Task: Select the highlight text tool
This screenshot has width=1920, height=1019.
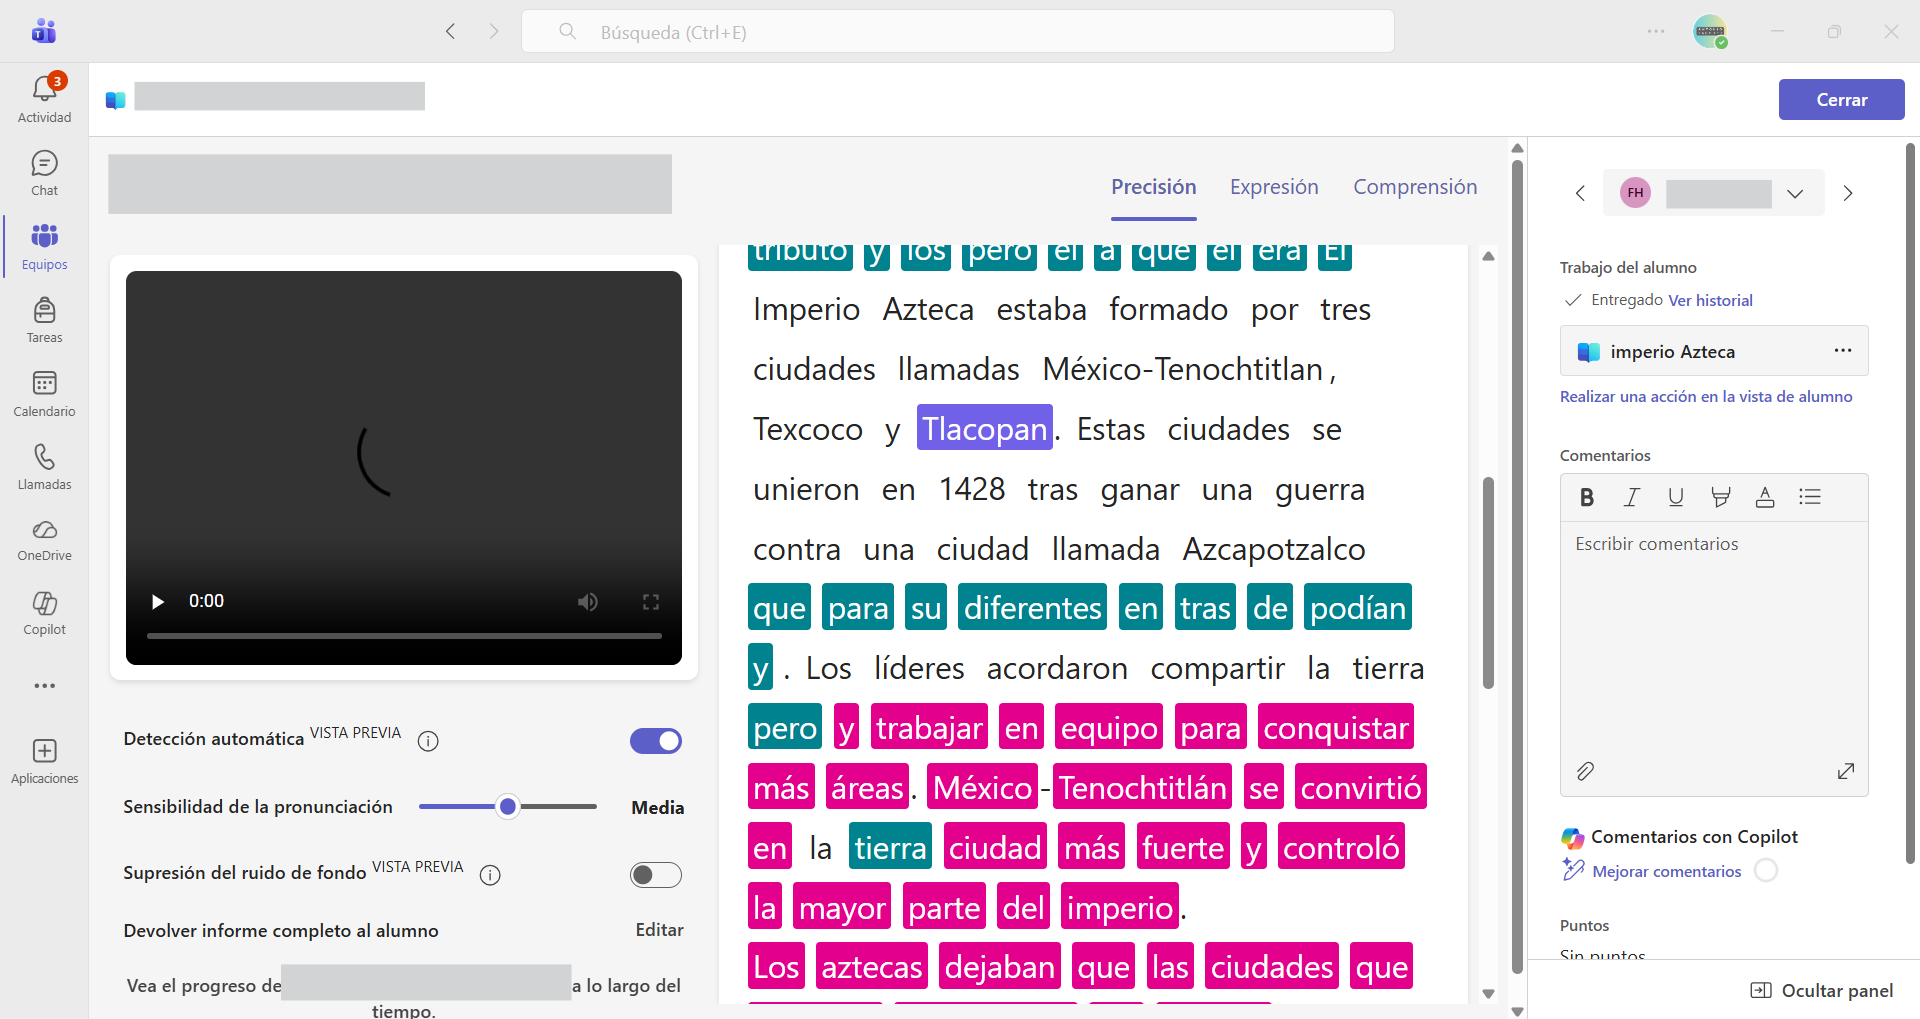Action: tap(1720, 497)
